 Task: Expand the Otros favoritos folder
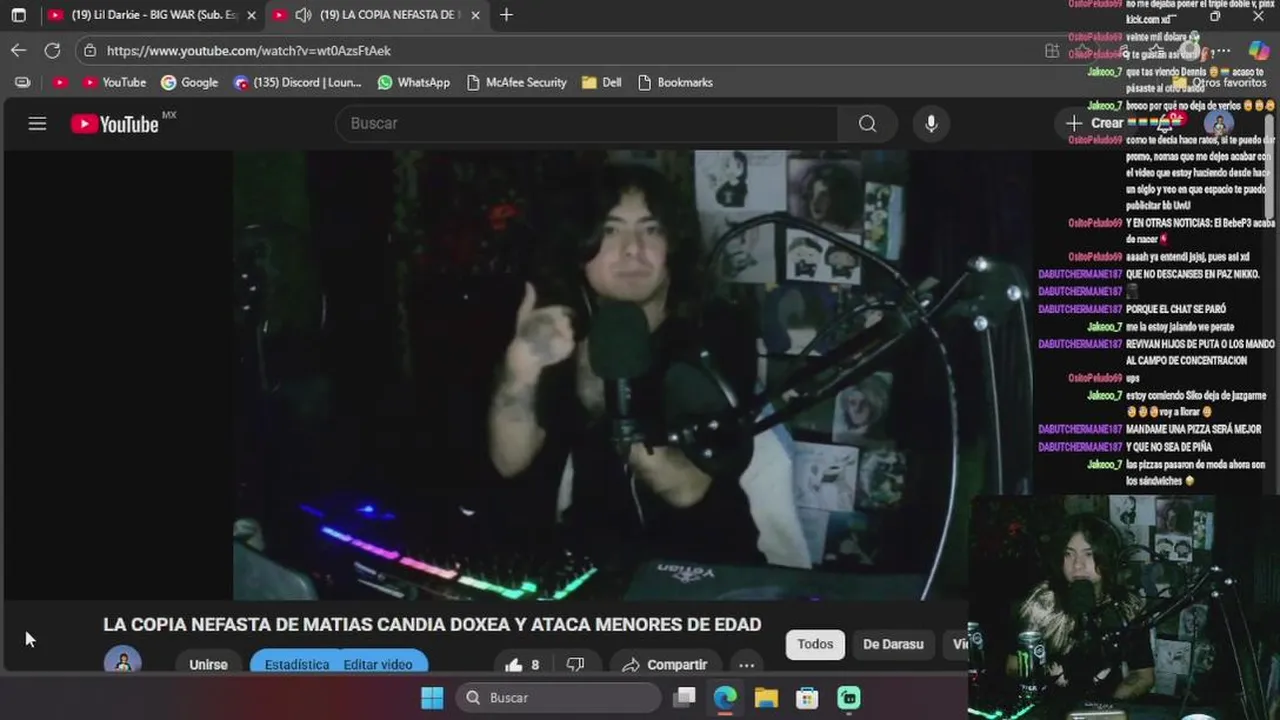[1219, 82]
